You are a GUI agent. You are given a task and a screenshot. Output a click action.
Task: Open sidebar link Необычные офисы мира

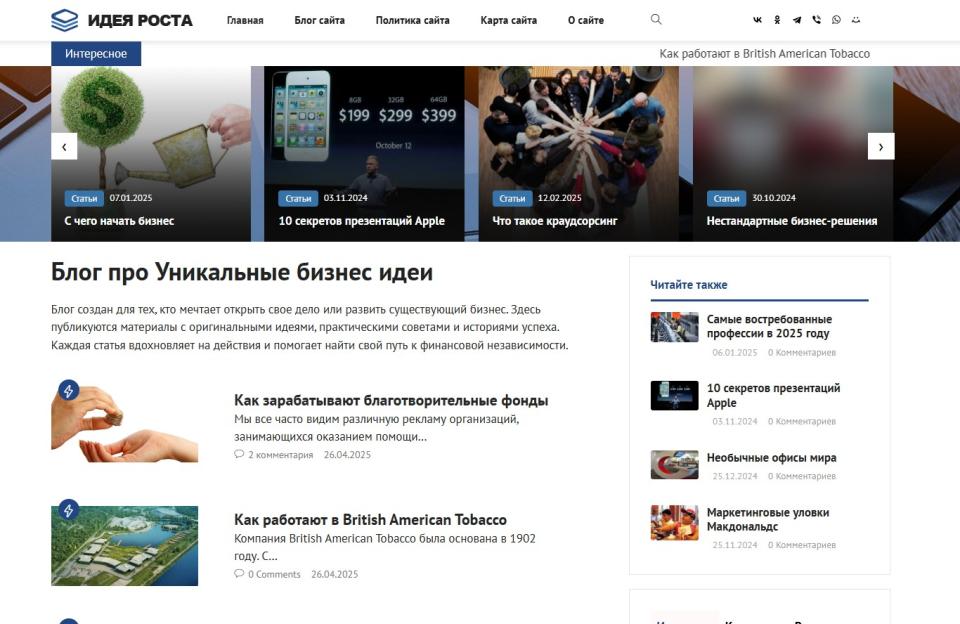[771, 458]
